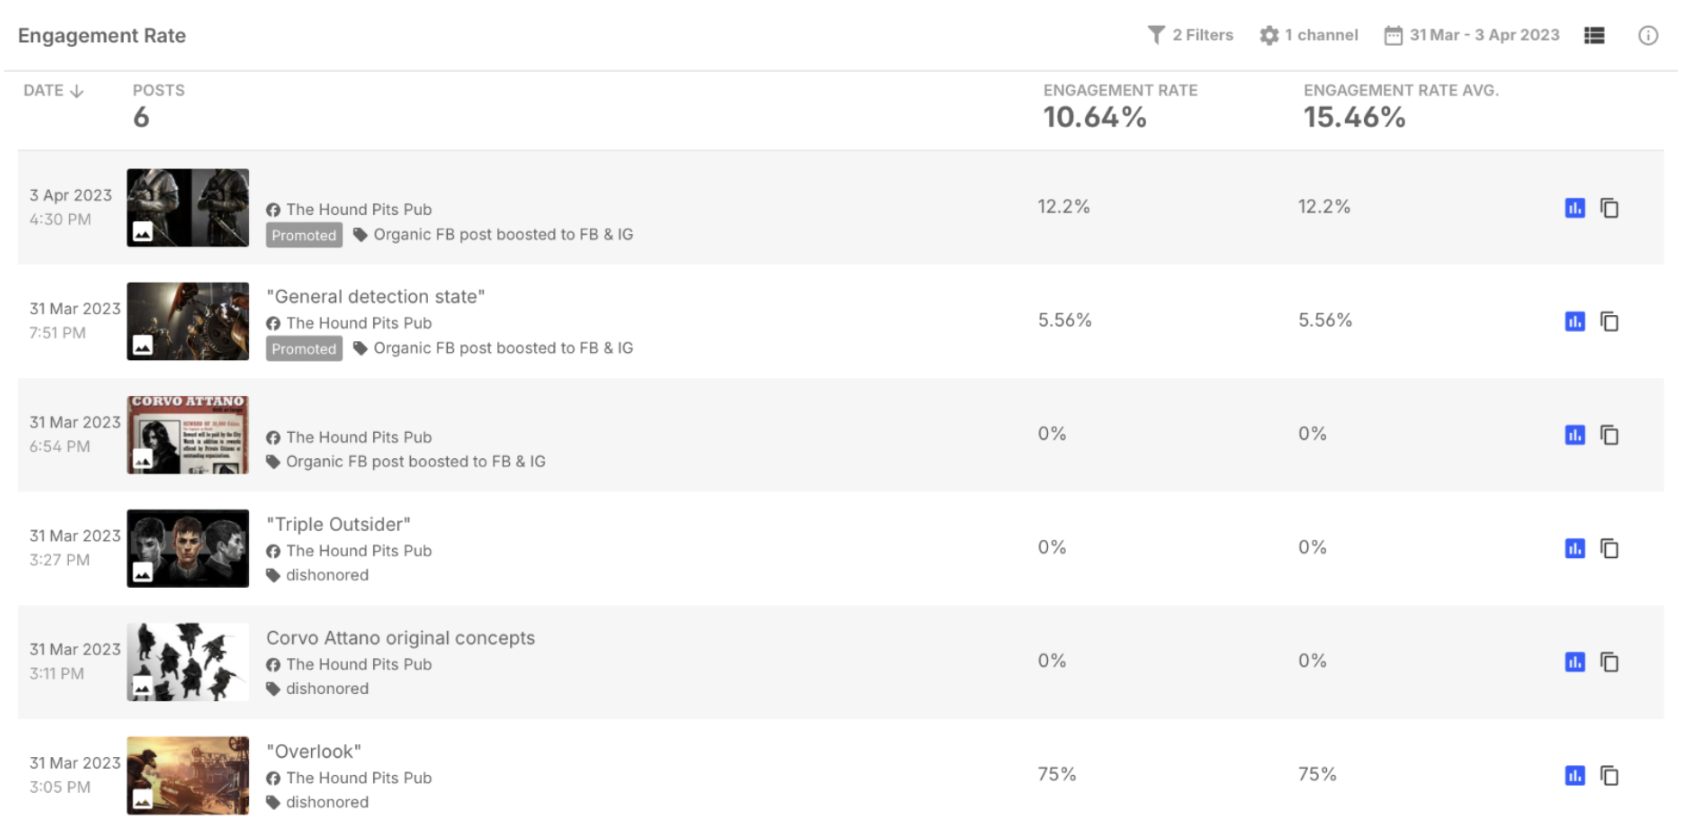Screen dimensions: 1682x822
Task: Sort by ENGAGEMENT RATE AVG. column header
Action: 1400,90
